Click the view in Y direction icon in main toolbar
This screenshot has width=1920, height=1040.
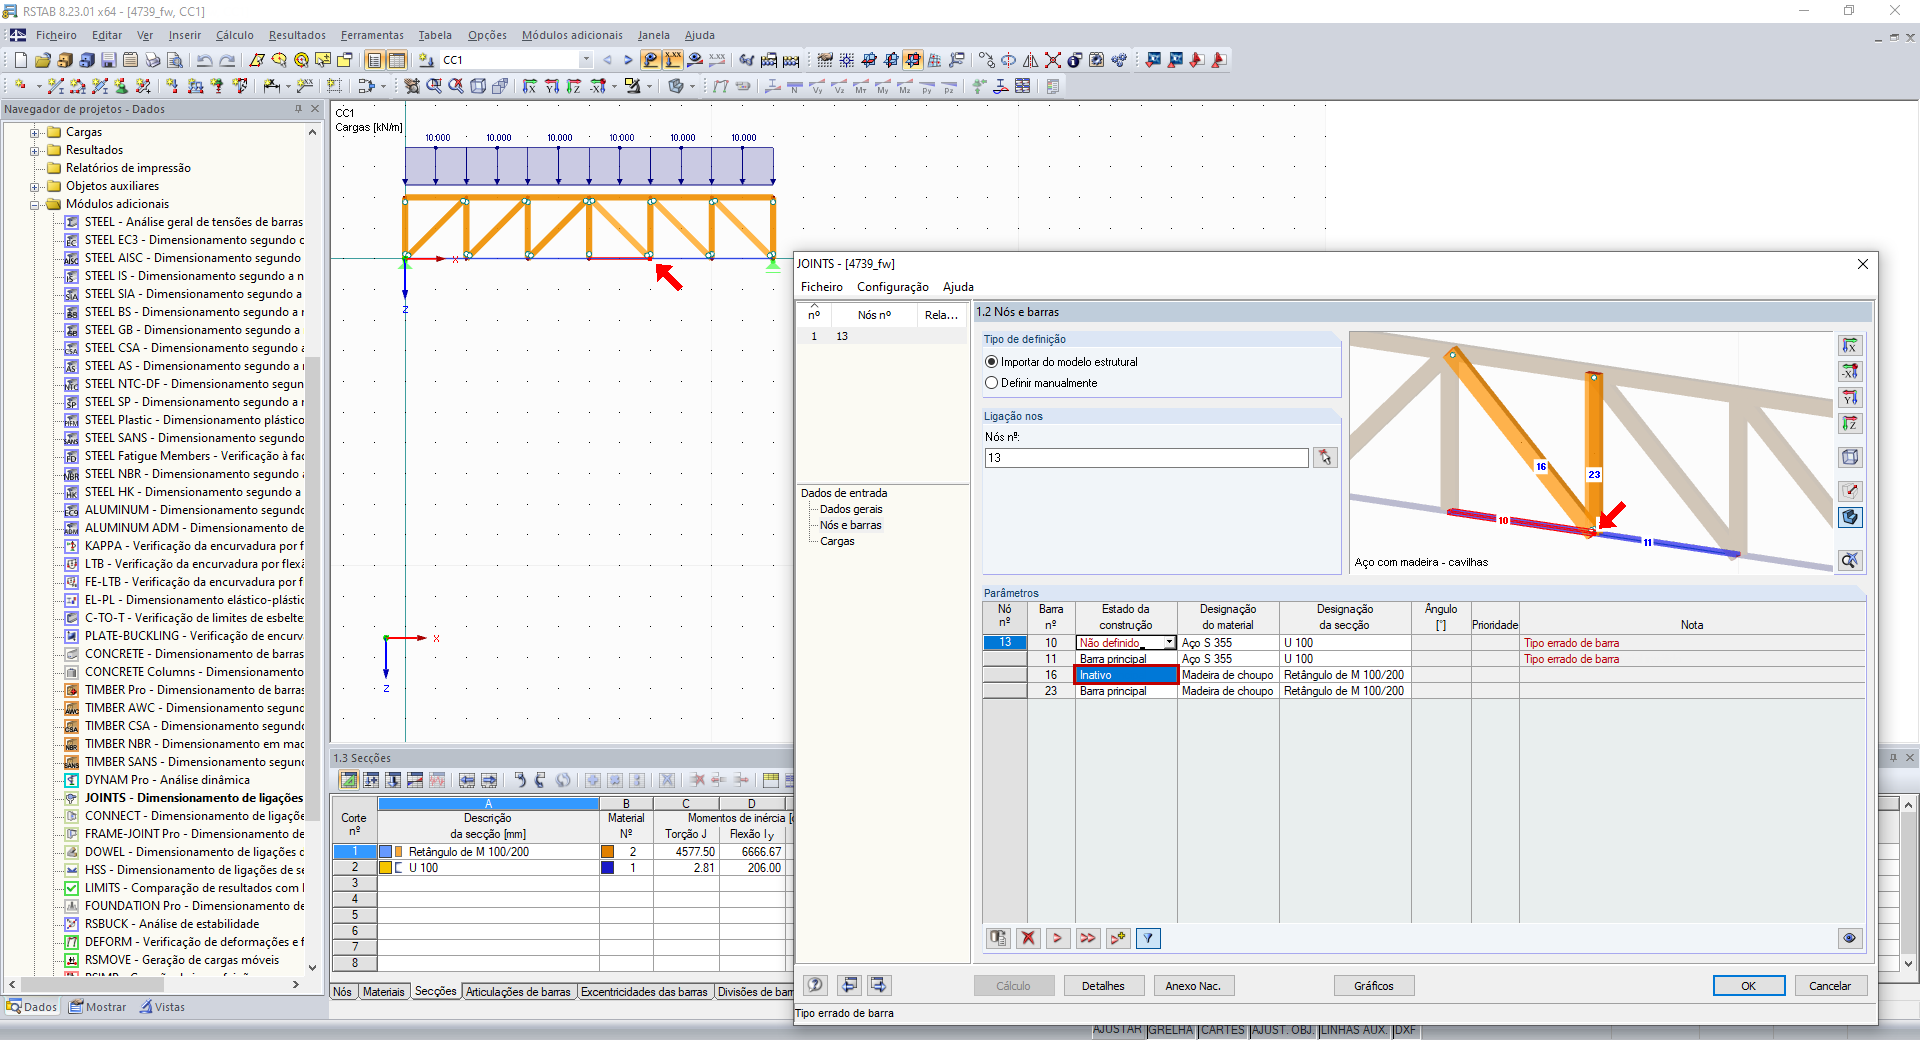pos(551,86)
